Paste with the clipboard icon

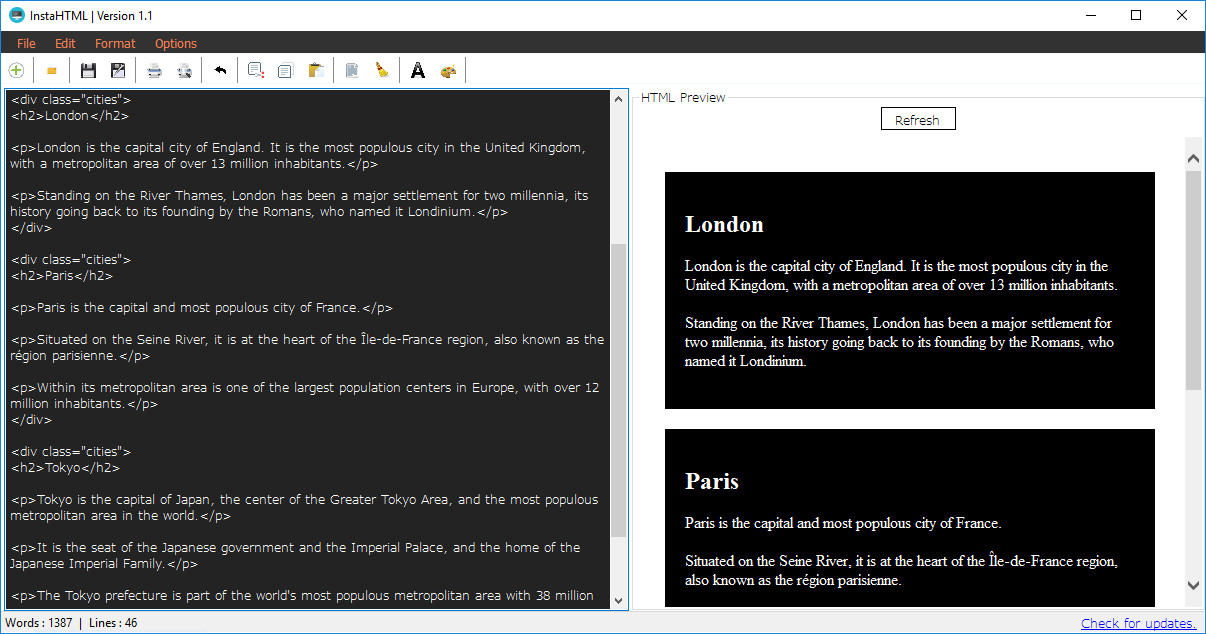tap(316, 70)
